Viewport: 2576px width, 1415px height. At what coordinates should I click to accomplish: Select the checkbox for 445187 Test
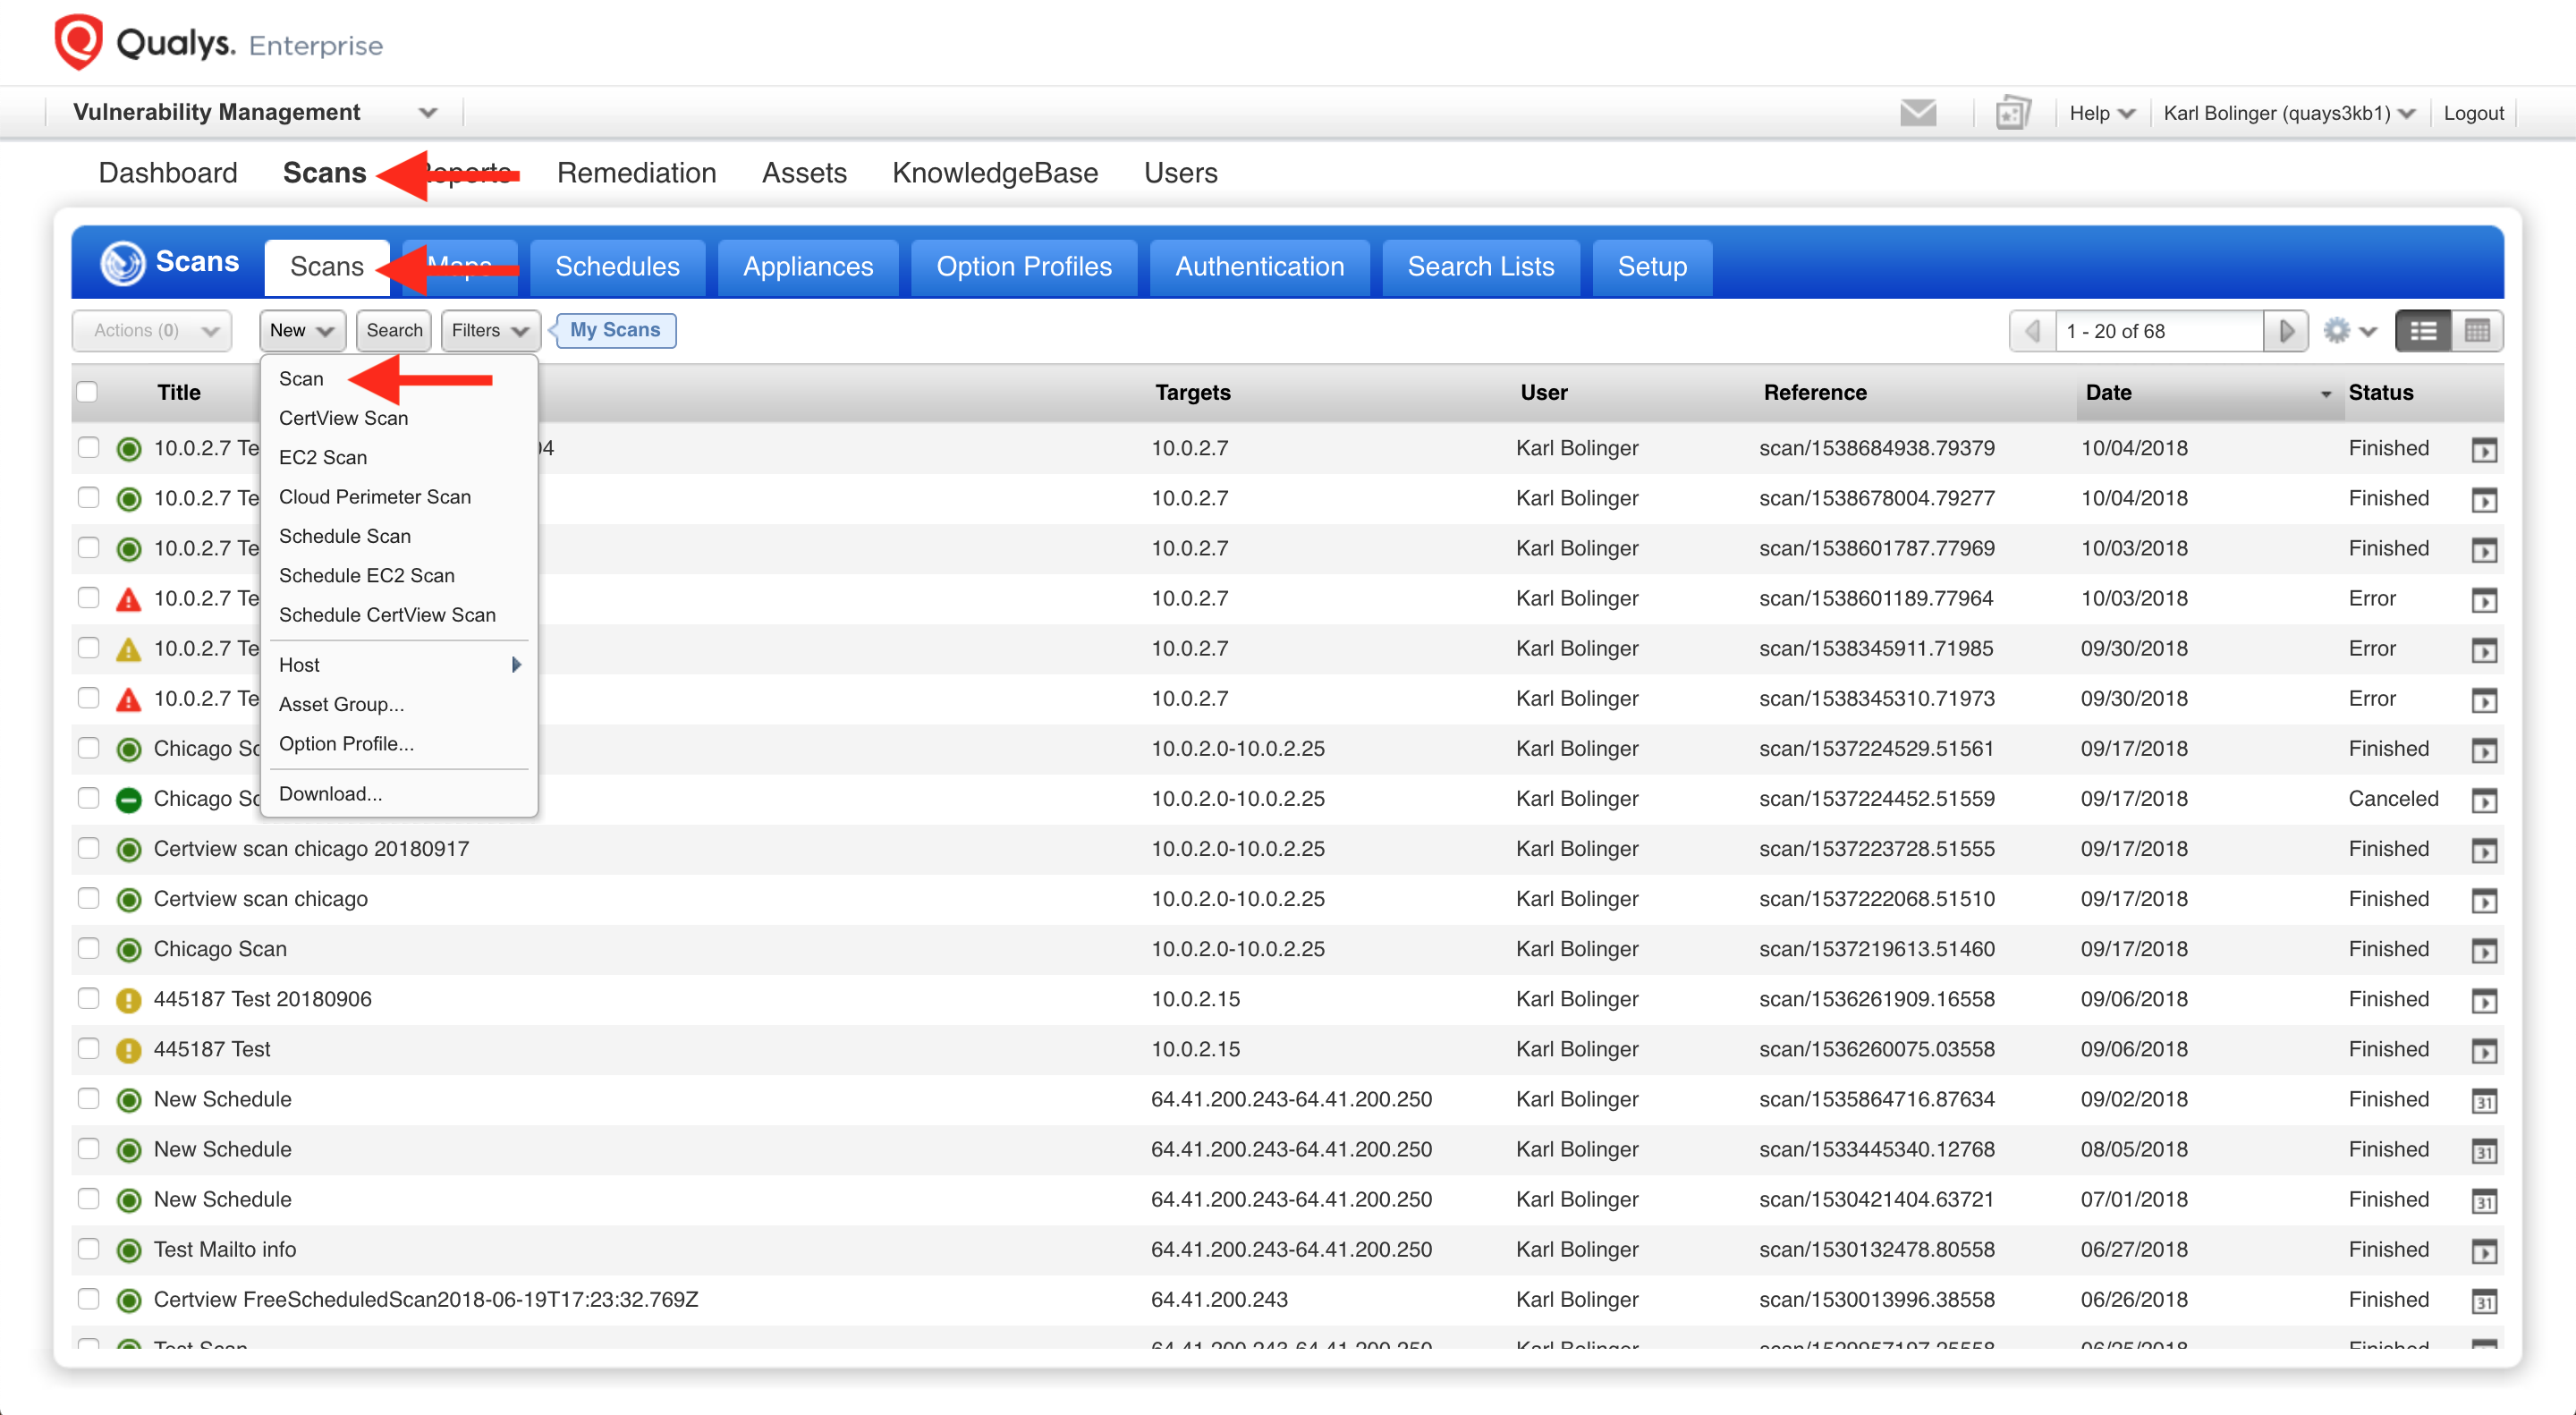point(88,1049)
